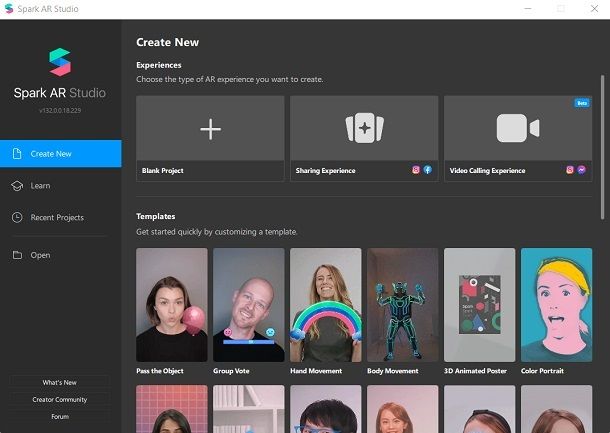
Task: Open the white bookshelf background template
Action: [x=249, y=409]
